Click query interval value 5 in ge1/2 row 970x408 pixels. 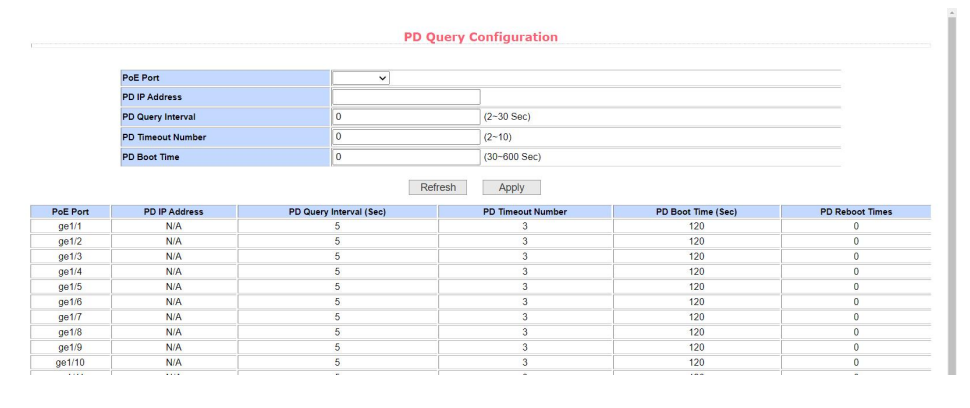337,241
